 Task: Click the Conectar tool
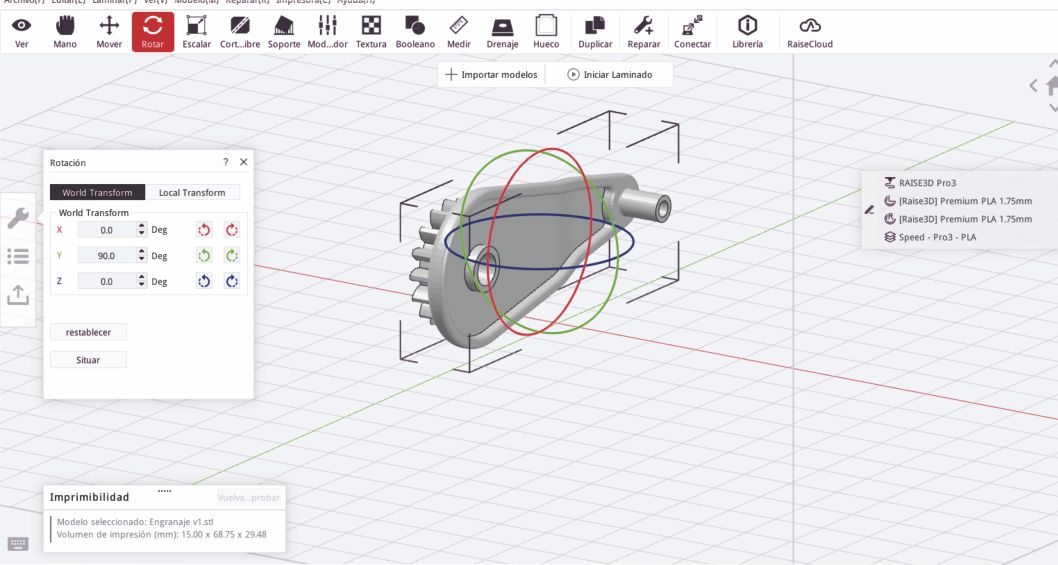pos(692,32)
